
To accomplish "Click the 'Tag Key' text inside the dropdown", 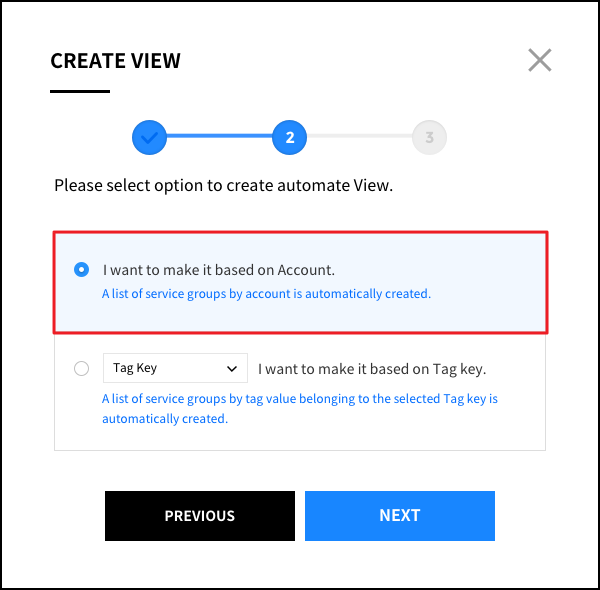I will (x=135, y=368).
